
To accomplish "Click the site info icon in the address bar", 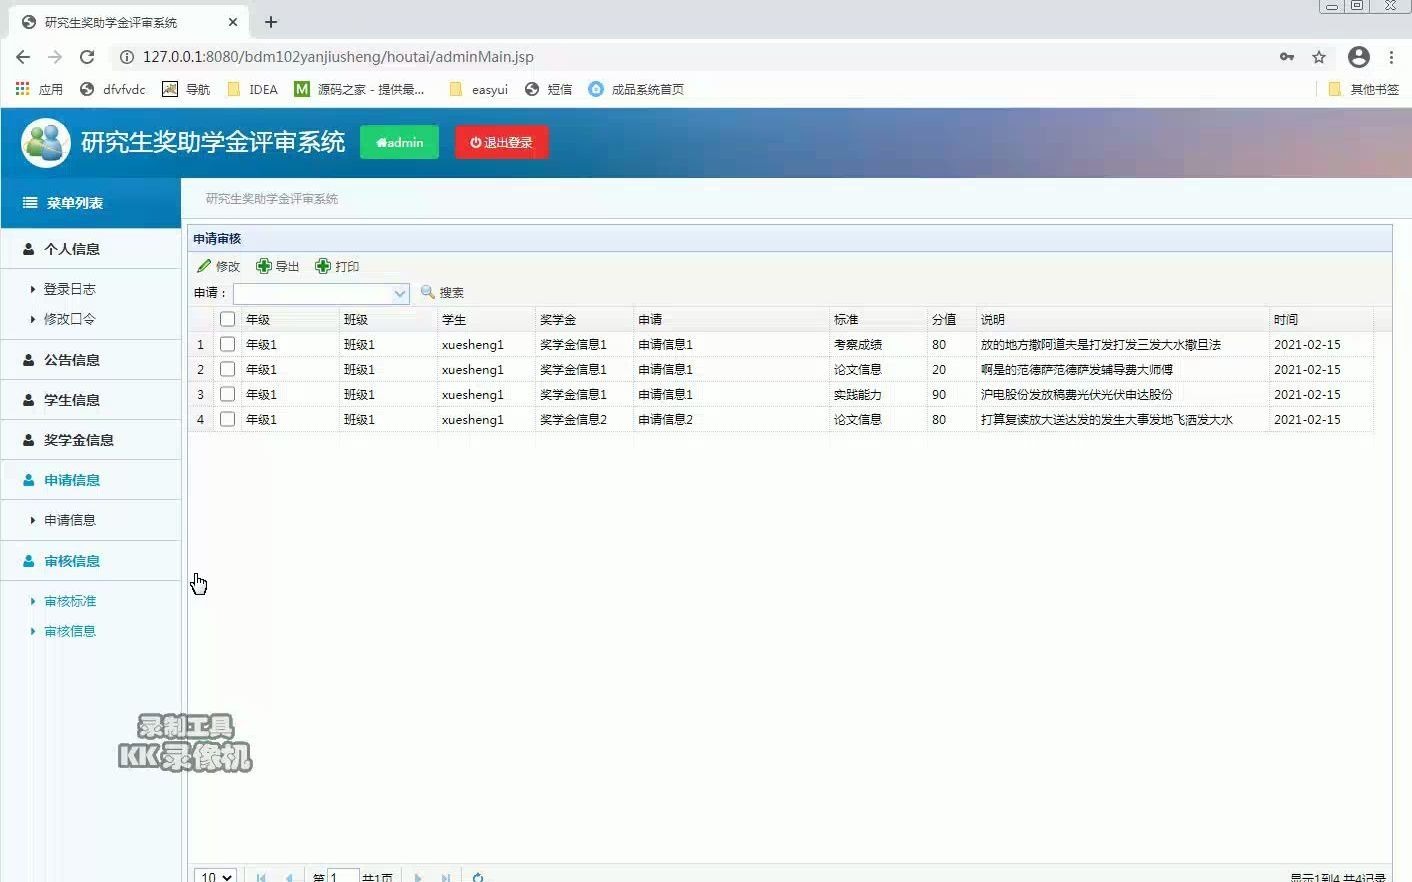I will tap(127, 57).
